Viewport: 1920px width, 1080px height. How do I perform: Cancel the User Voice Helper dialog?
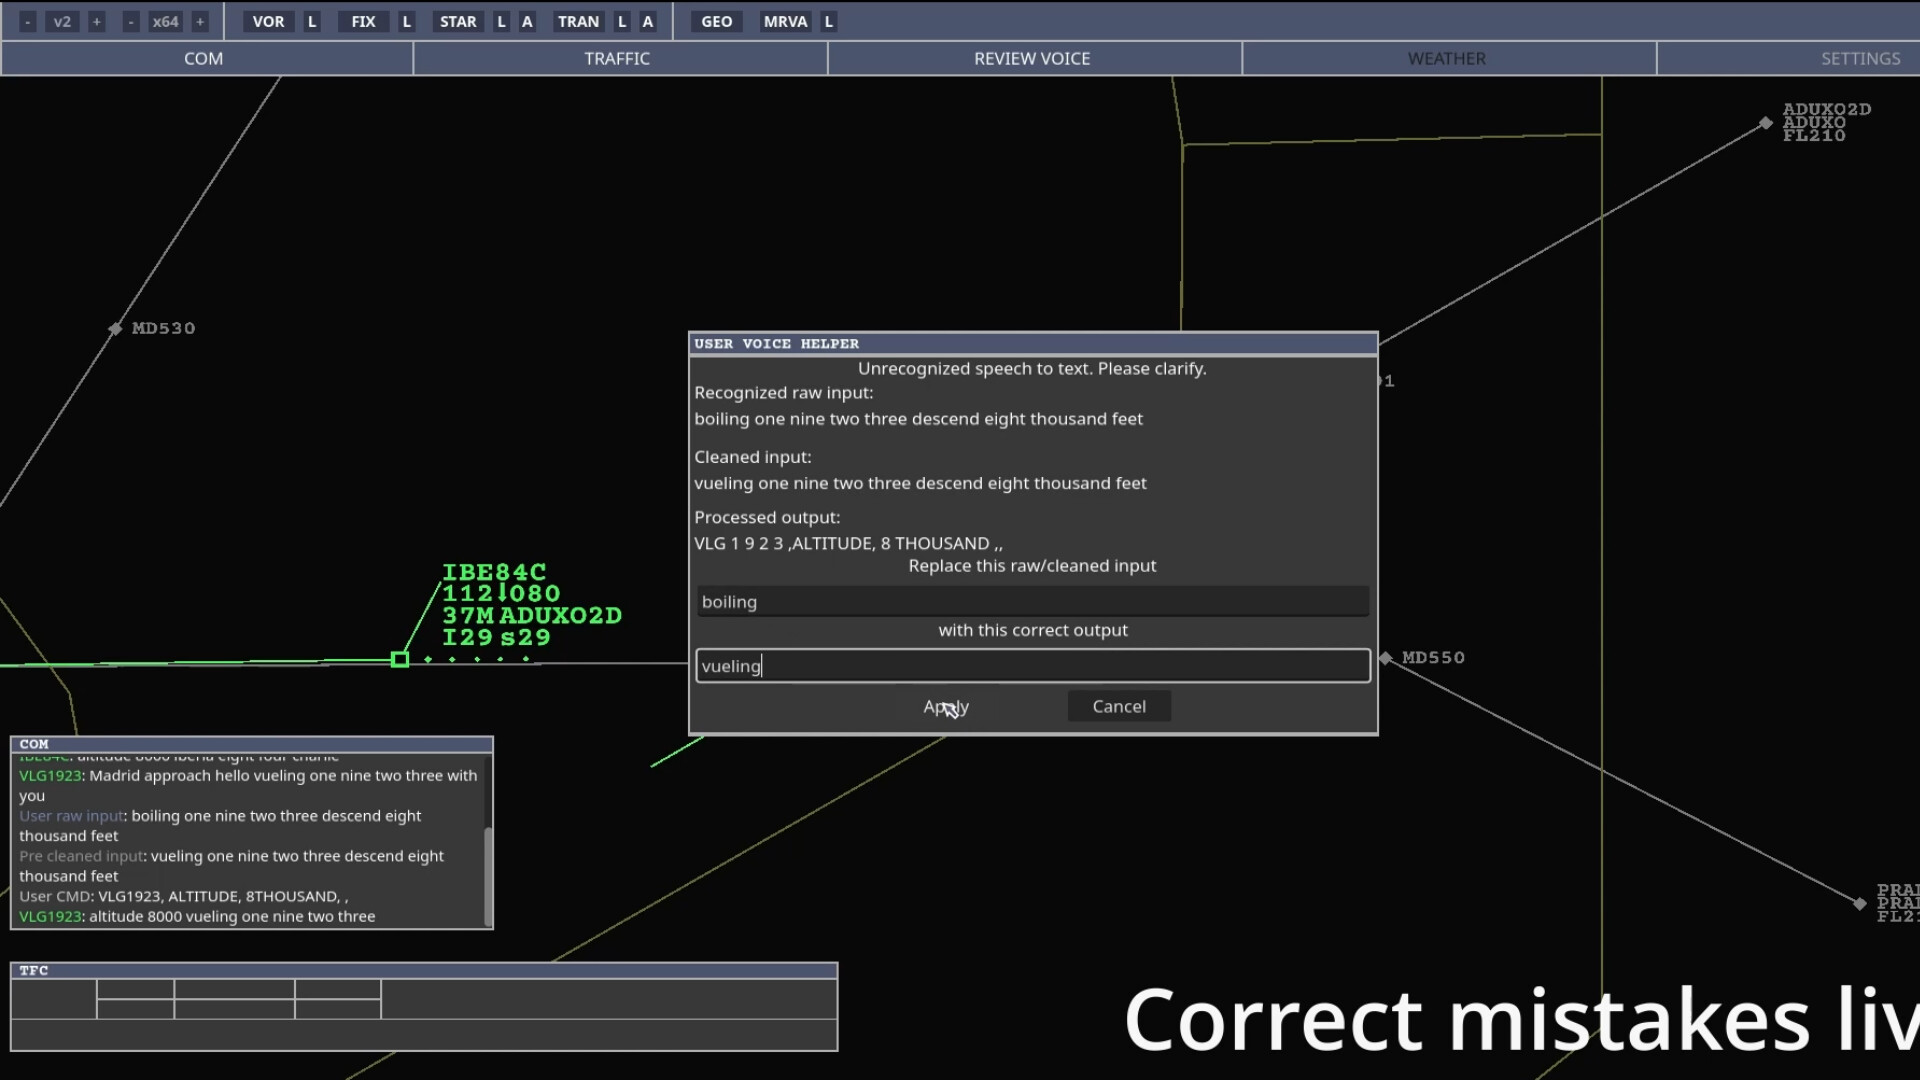pos(1118,706)
